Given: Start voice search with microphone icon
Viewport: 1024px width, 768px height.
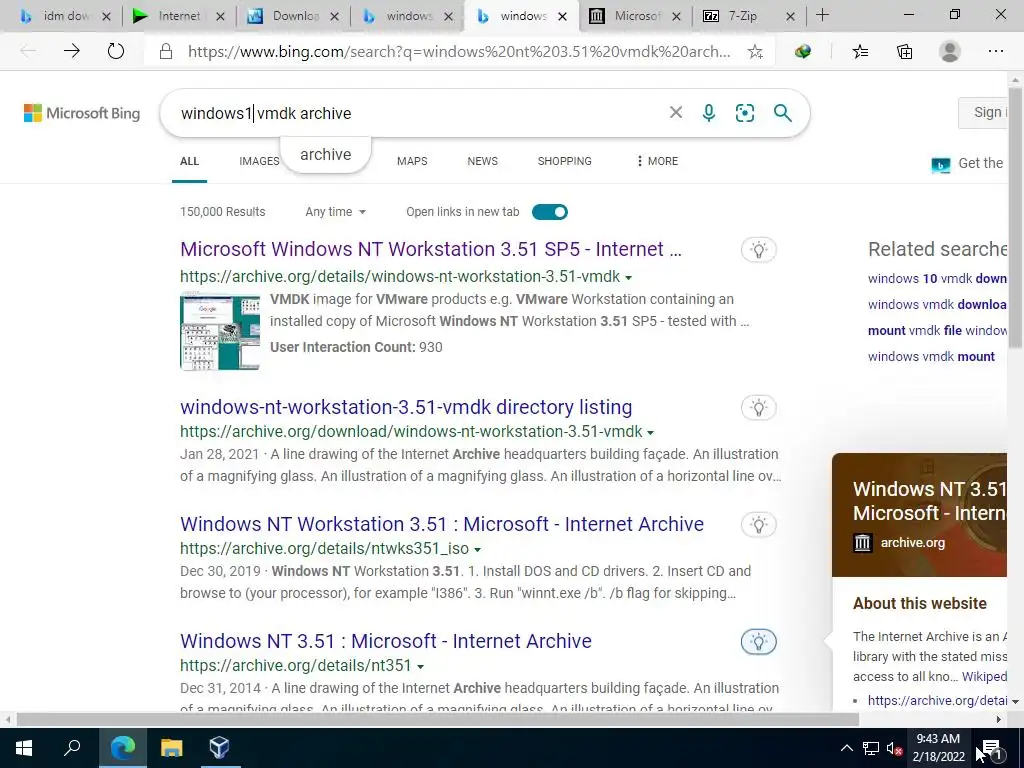Looking at the screenshot, I should coord(709,113).
